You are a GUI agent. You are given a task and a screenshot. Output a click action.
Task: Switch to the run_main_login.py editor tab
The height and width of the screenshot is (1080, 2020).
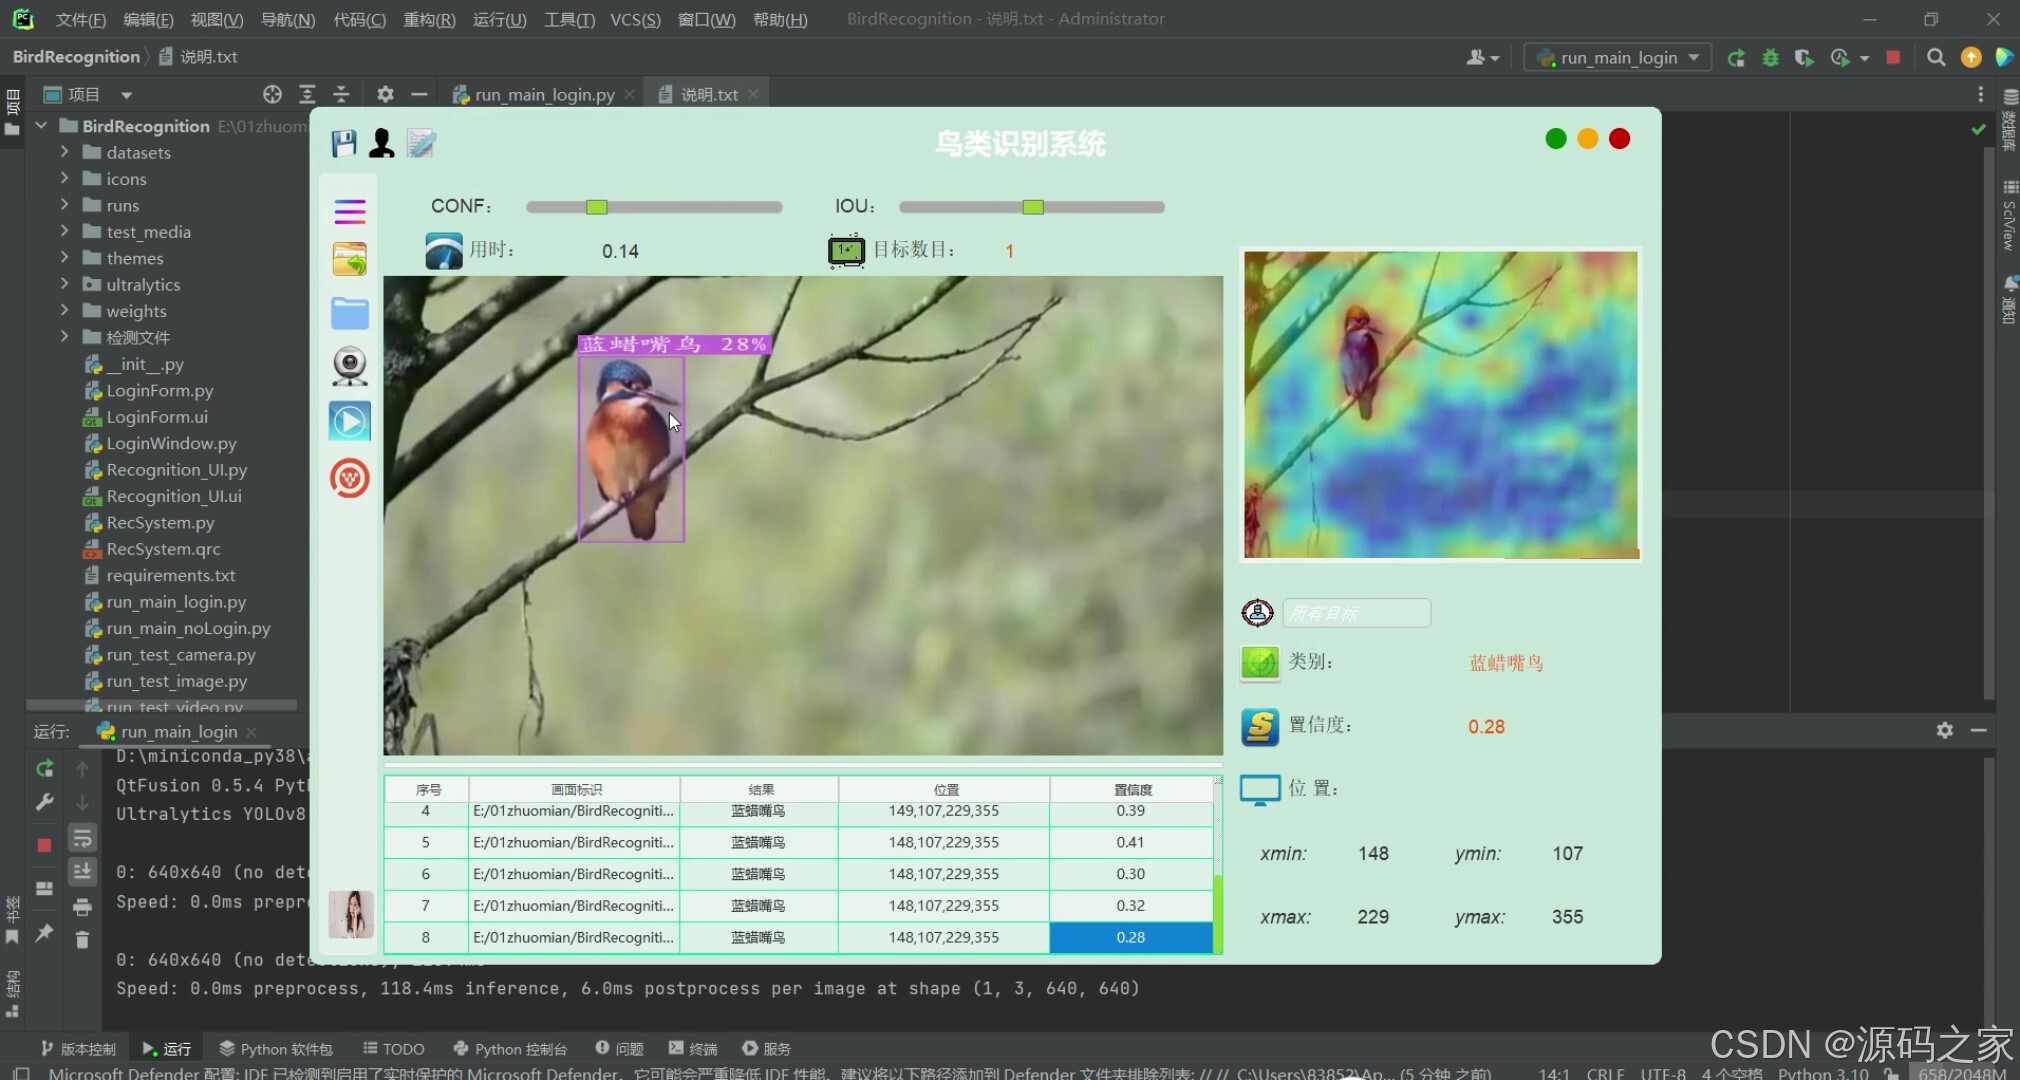tap(544, 94)
